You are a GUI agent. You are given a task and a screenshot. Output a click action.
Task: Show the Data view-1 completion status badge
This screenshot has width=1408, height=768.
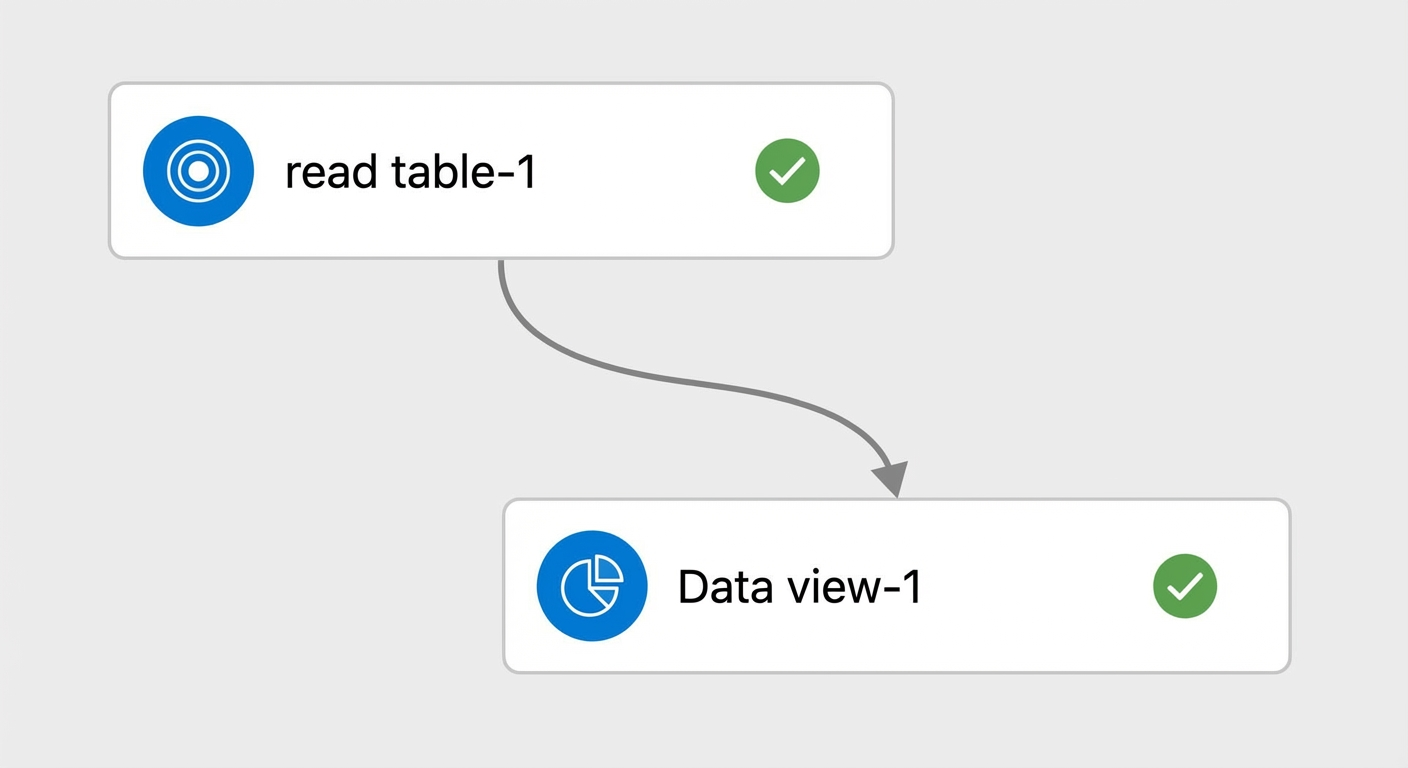[1185, 586]
